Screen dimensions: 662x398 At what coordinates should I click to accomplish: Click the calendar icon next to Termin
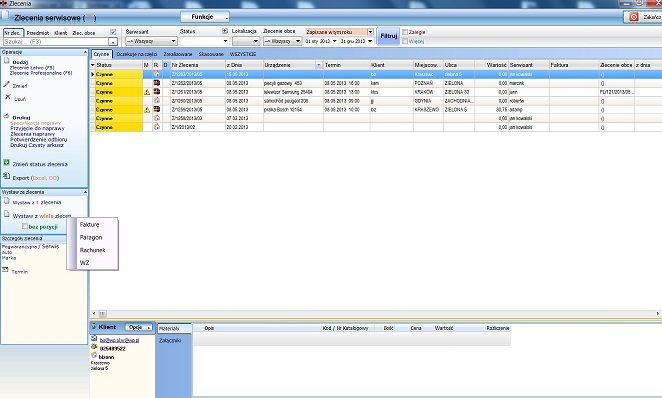[x=5, y=270]
